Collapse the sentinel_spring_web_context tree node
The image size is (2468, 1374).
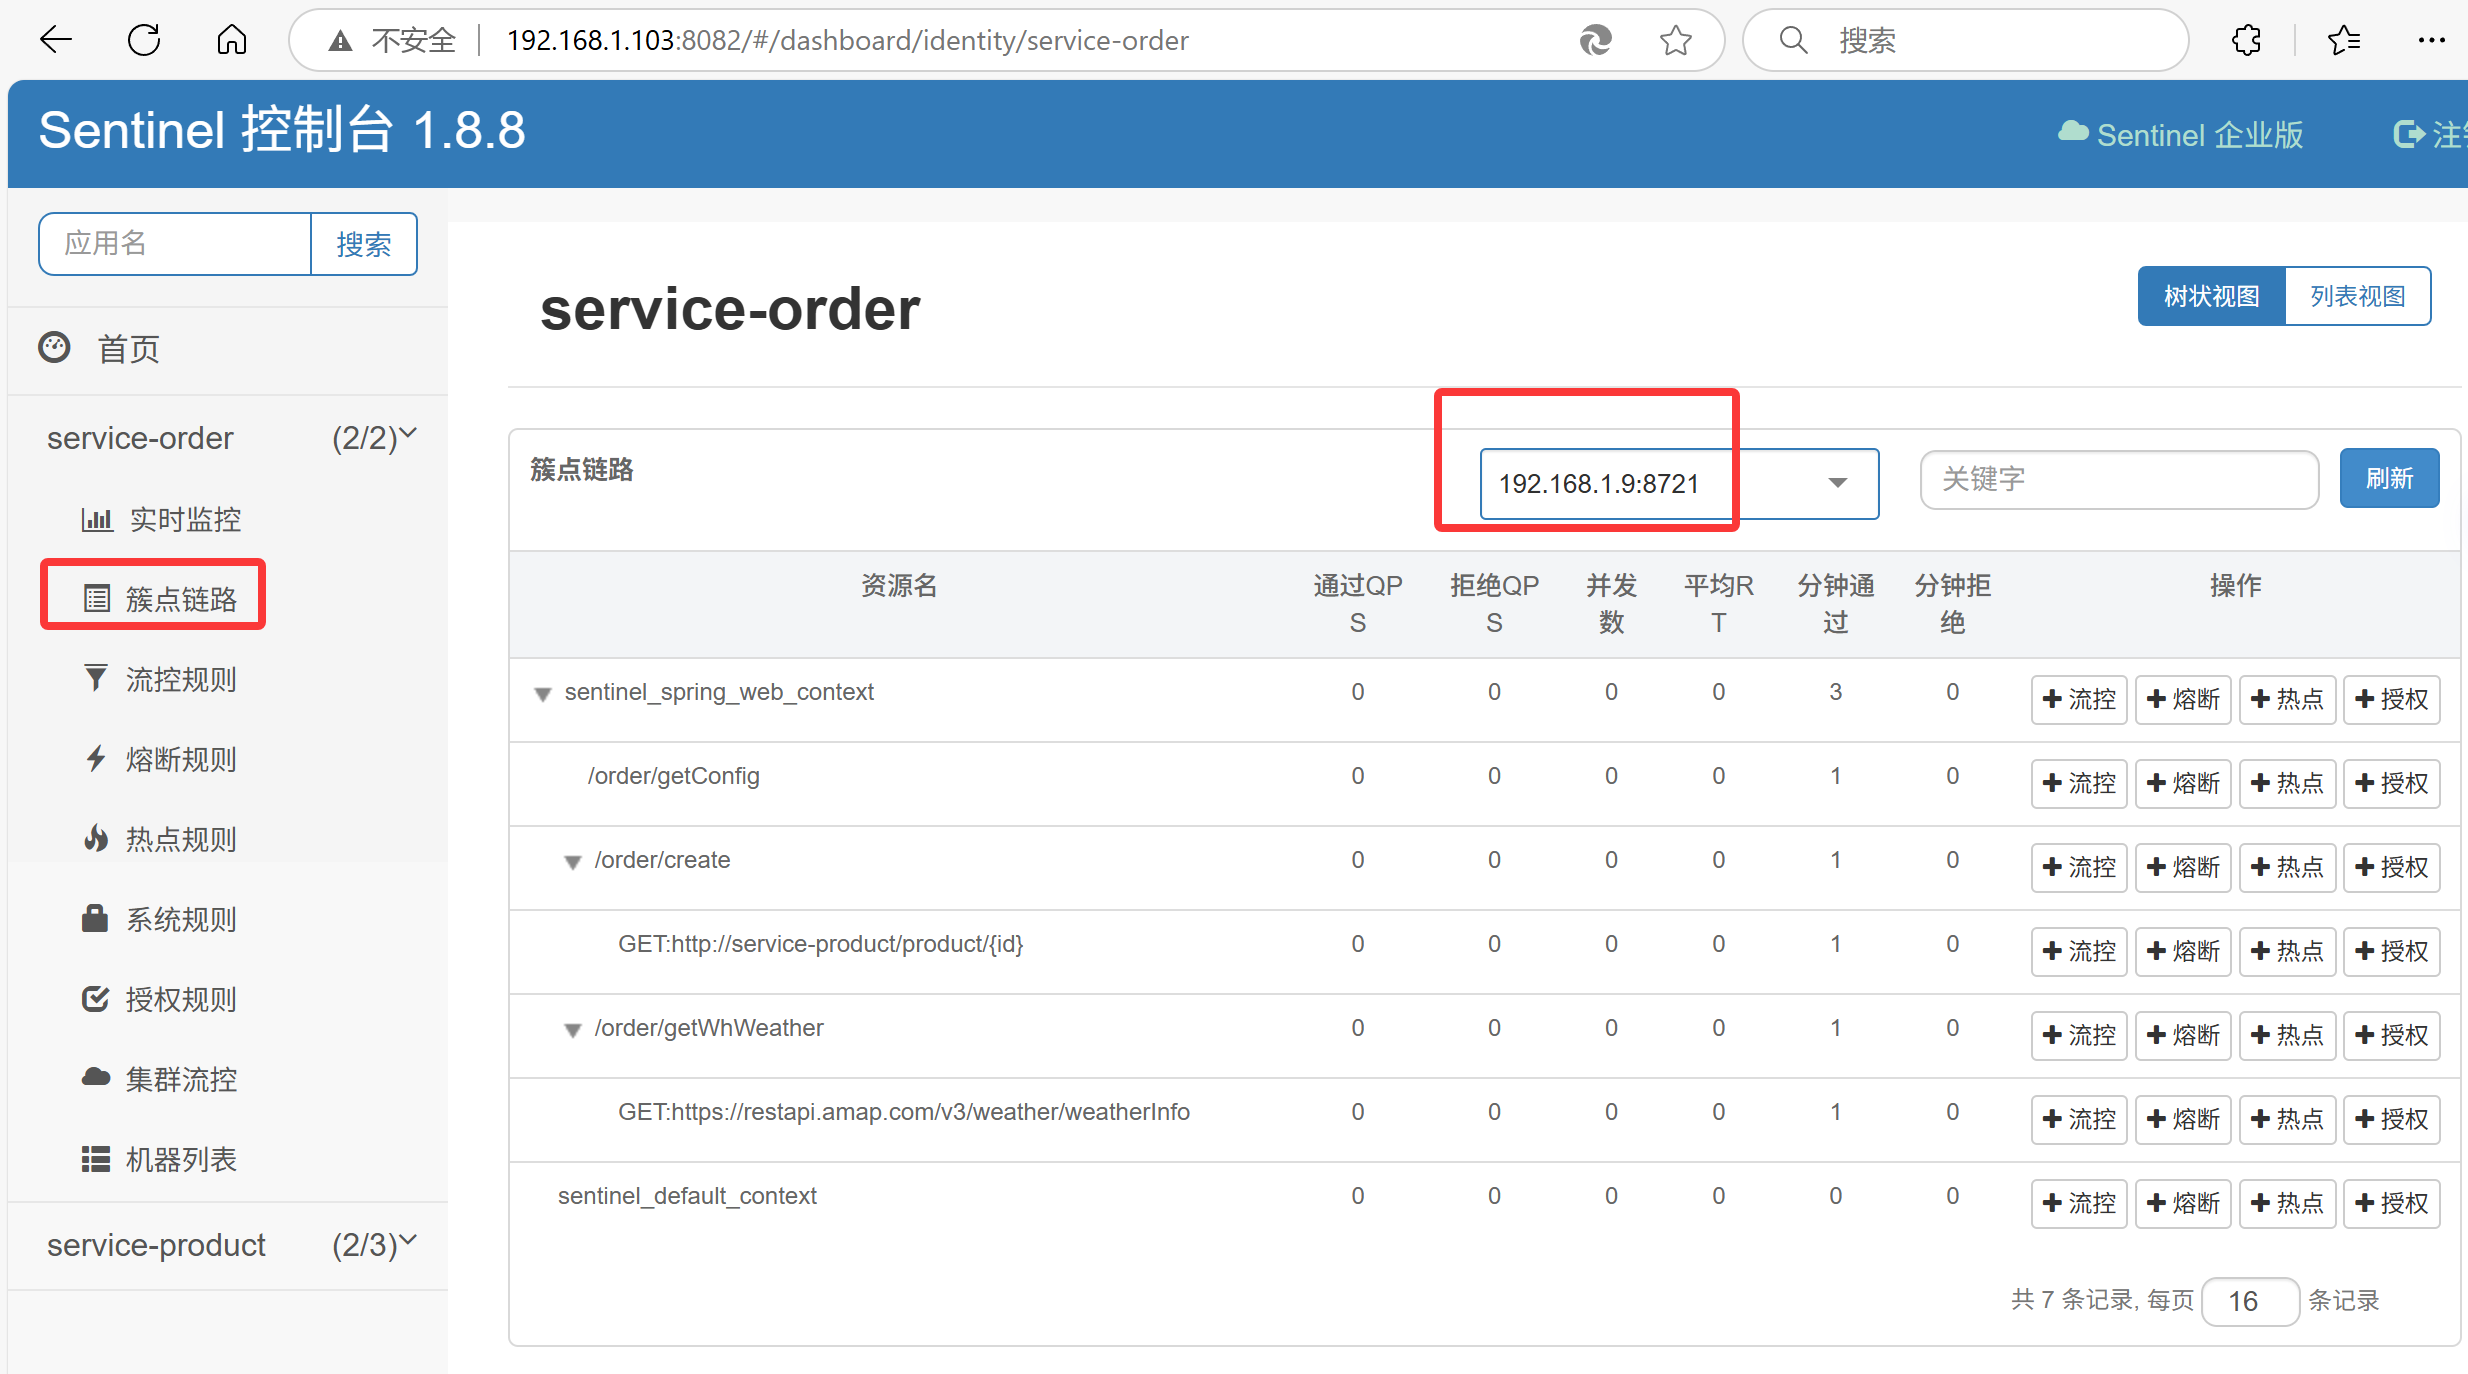coord(543,694)
